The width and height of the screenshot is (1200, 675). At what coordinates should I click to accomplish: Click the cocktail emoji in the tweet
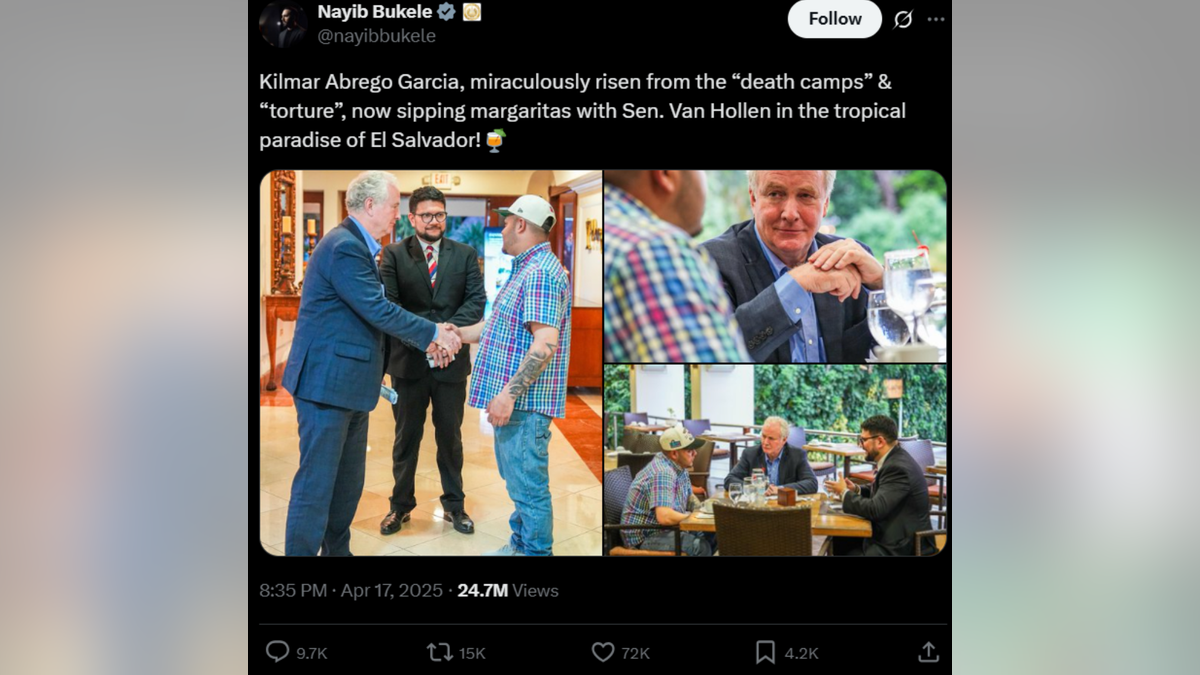click(x=495, y=140)
